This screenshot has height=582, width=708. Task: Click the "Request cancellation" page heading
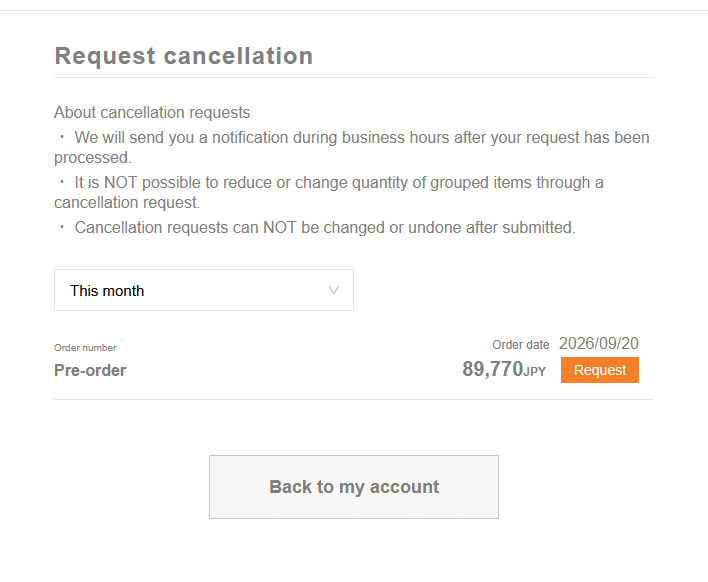tap(184, 56)
